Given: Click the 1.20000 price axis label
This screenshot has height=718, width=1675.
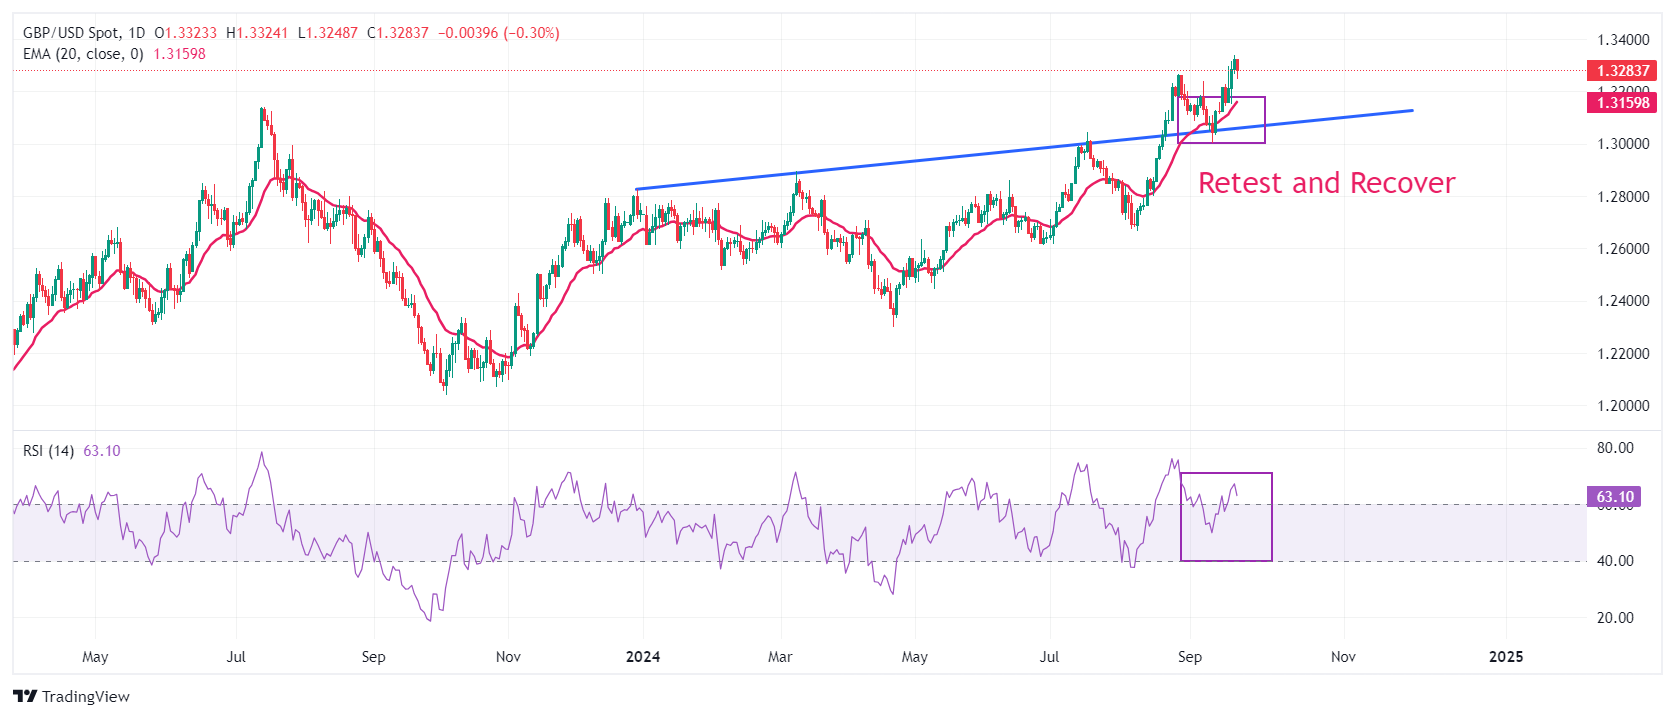Looking at the screenshot, I should tap(1622, 406).
